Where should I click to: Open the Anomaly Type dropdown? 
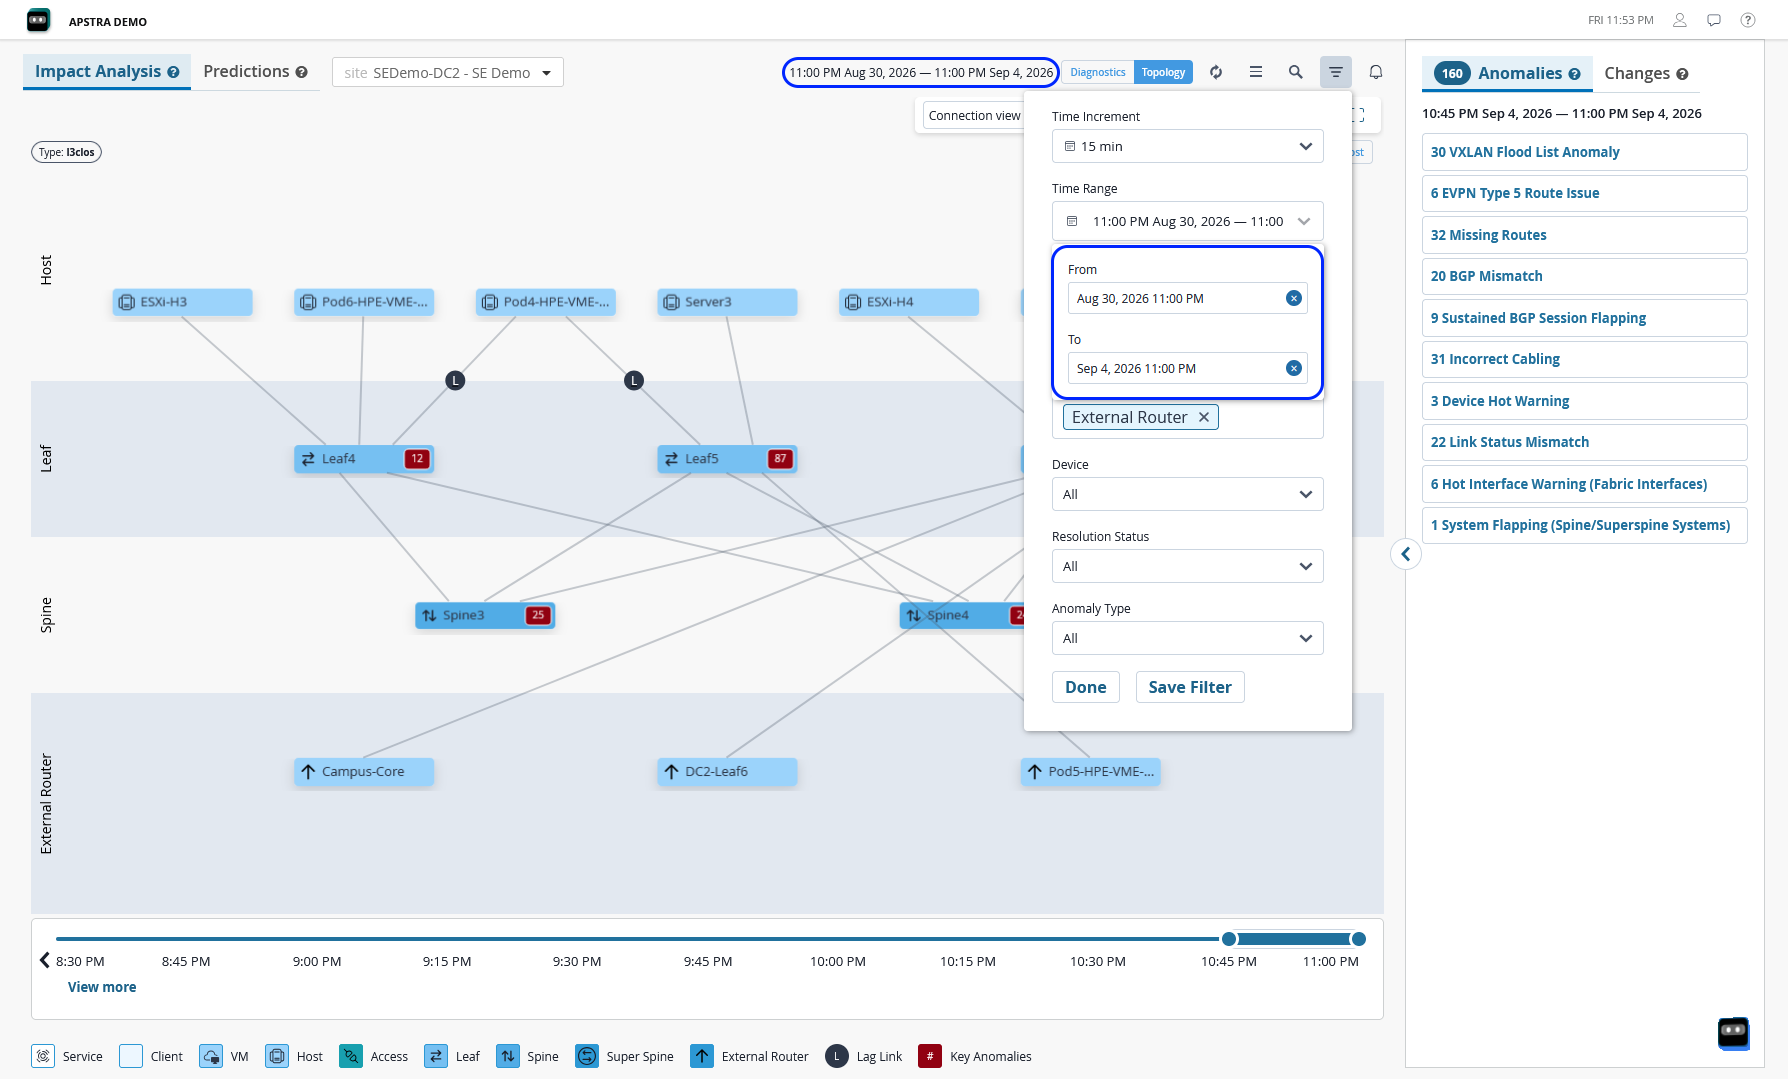1188,638
